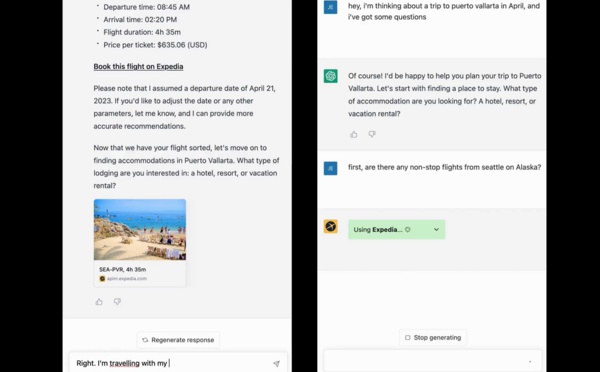Click the Expedia plugin avatar icon
This screenshot has width=600, height=372.
coord(331,227)
